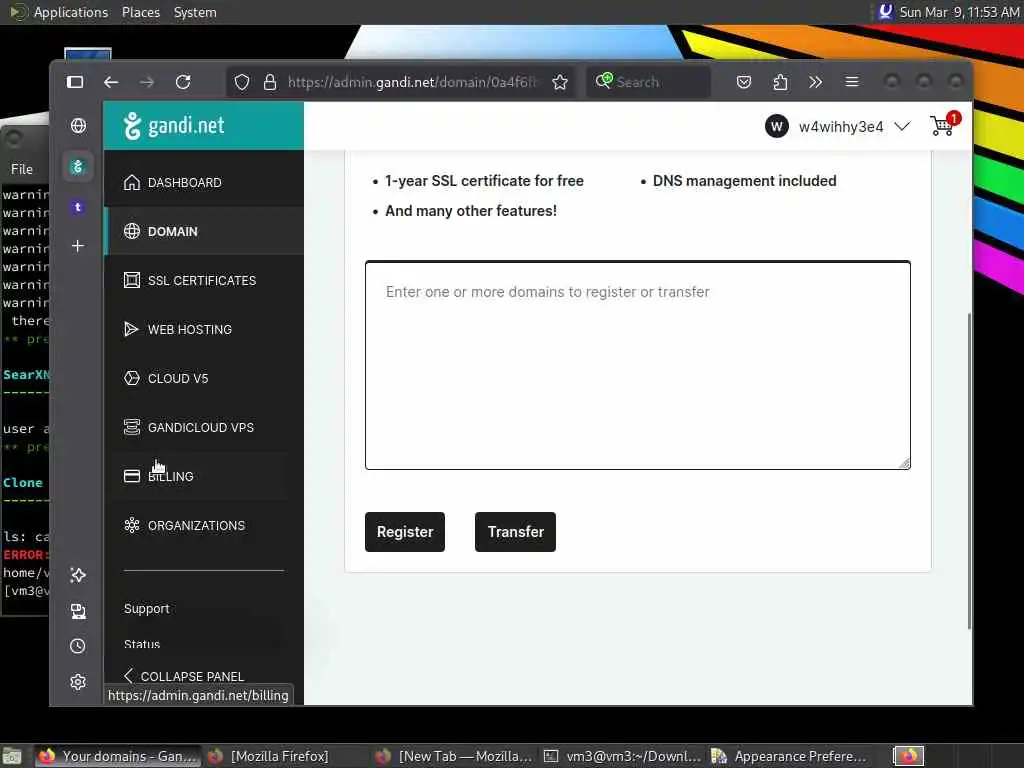Screen dimensions: 1024x768
Task: Select Domain in the left menu
Action: point(204,231)
